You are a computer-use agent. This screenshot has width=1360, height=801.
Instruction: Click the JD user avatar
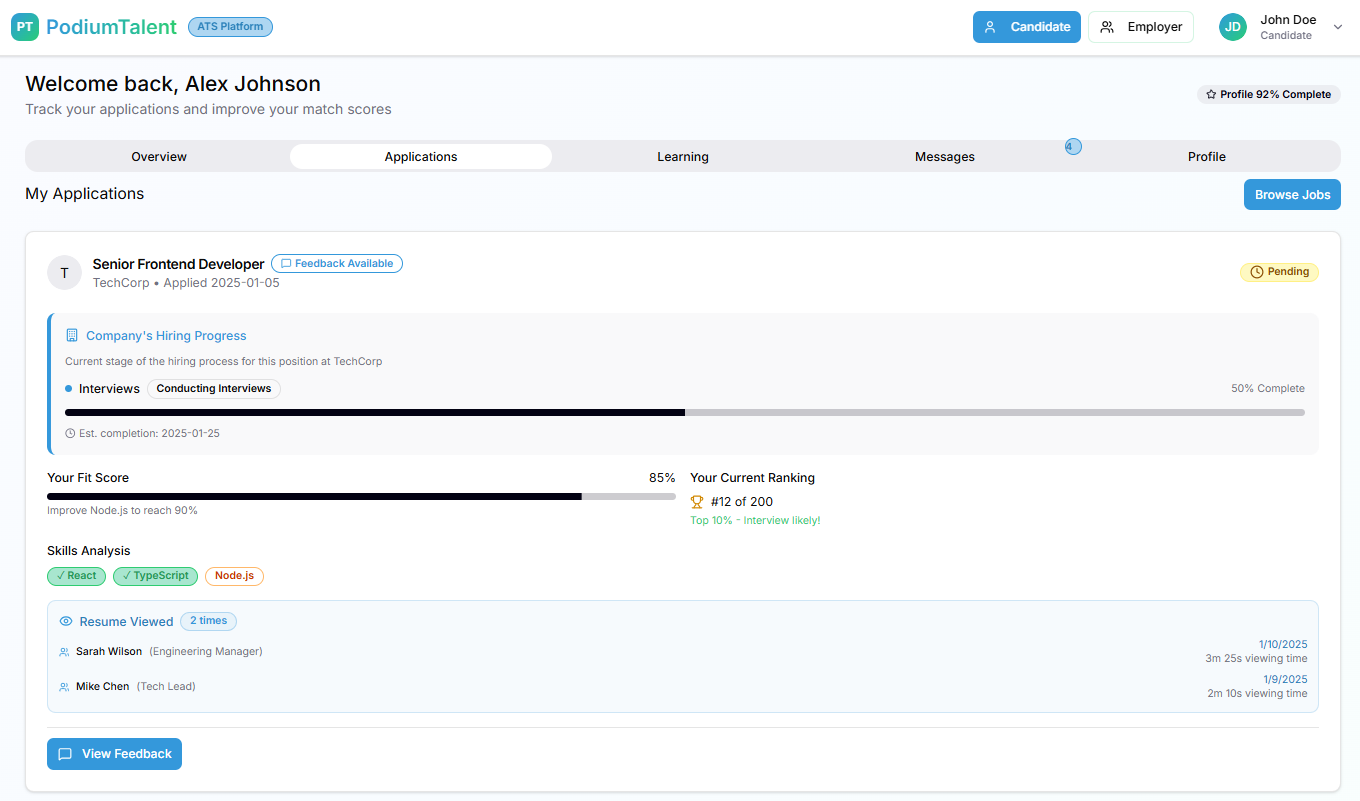click(1232, 27)
